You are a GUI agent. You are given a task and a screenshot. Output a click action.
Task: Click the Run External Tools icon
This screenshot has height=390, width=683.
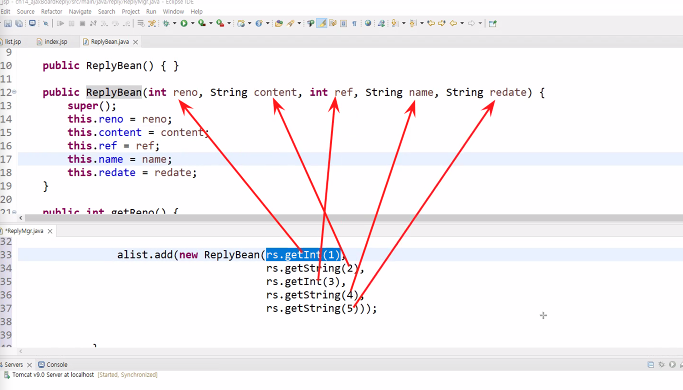(x=220, y=24)
